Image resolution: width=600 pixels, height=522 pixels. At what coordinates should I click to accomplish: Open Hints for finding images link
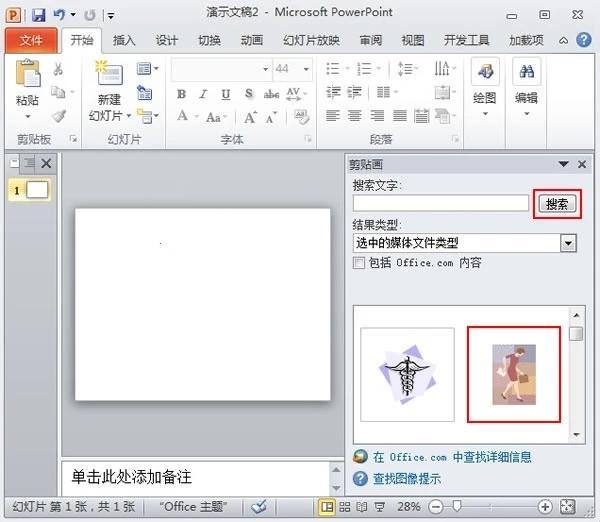tap(406, 479)
